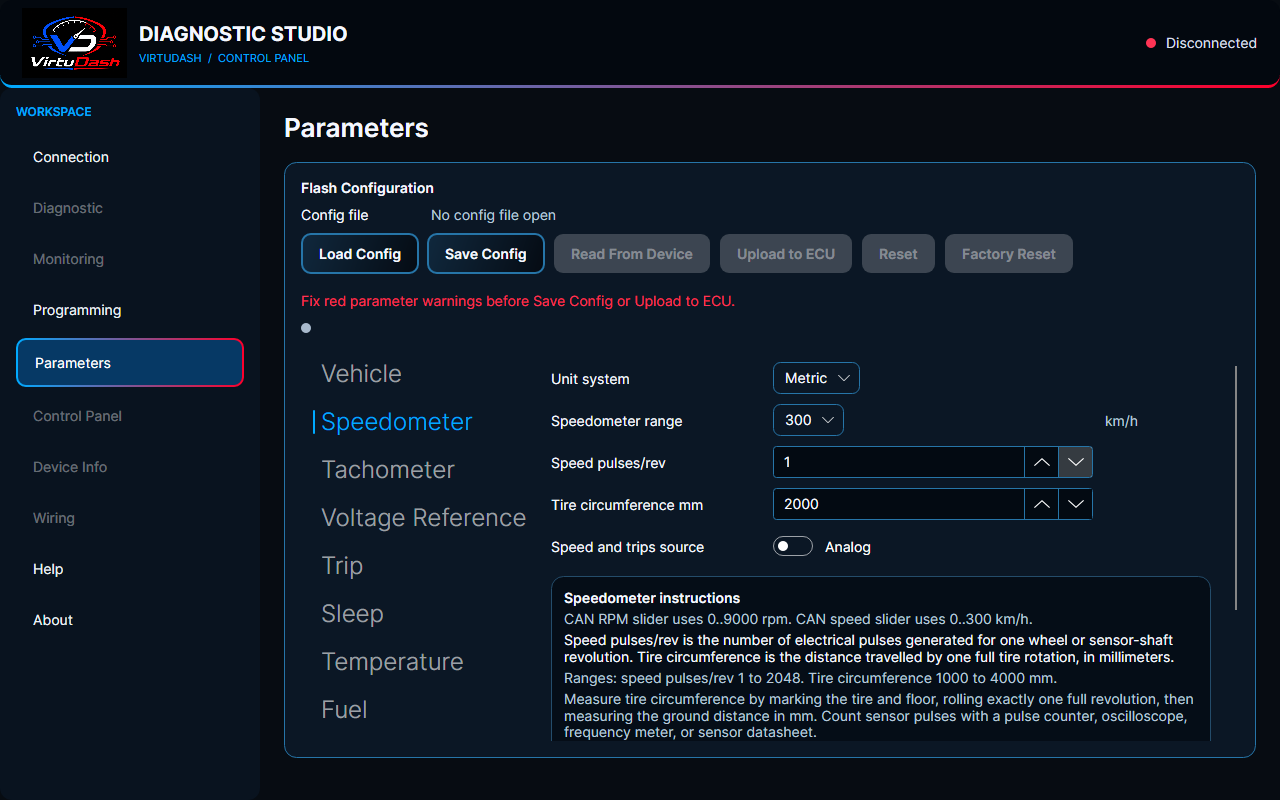Screen dimensions: 1280x800
Task: Open About in the sidebar
Action: tap(130, 620)
